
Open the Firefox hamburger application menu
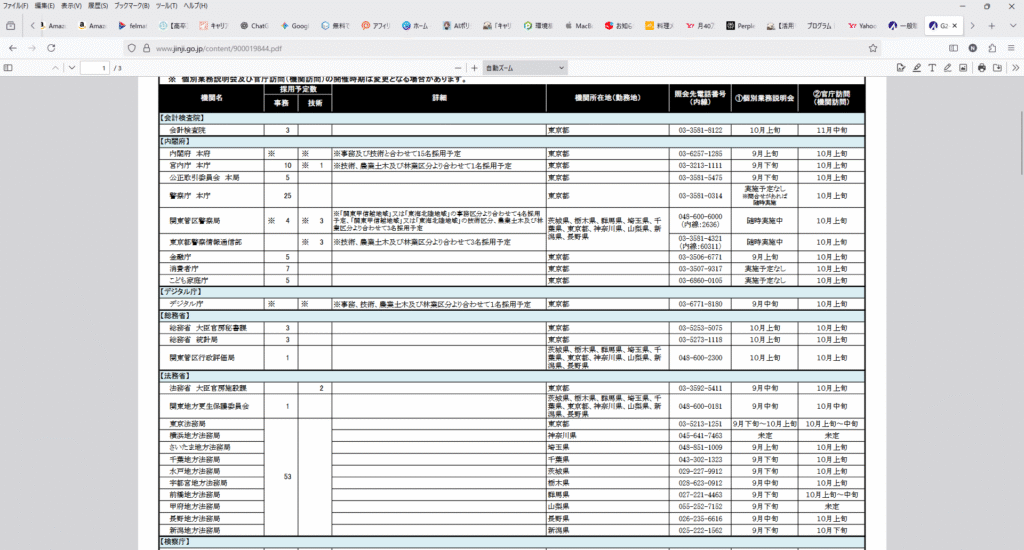coord(1011,48)
